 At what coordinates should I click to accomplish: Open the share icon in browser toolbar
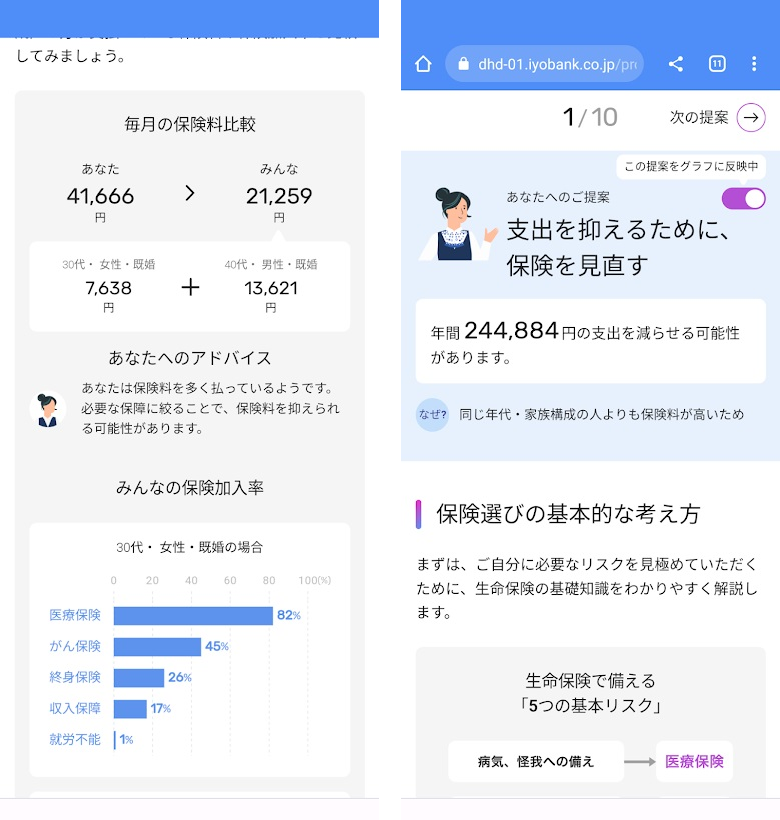(676, 64)
